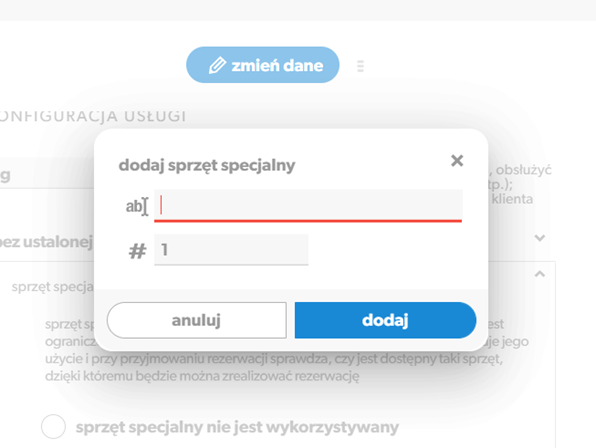
Task: Collapse the section with upward chevron
Action: pos(540,274)
